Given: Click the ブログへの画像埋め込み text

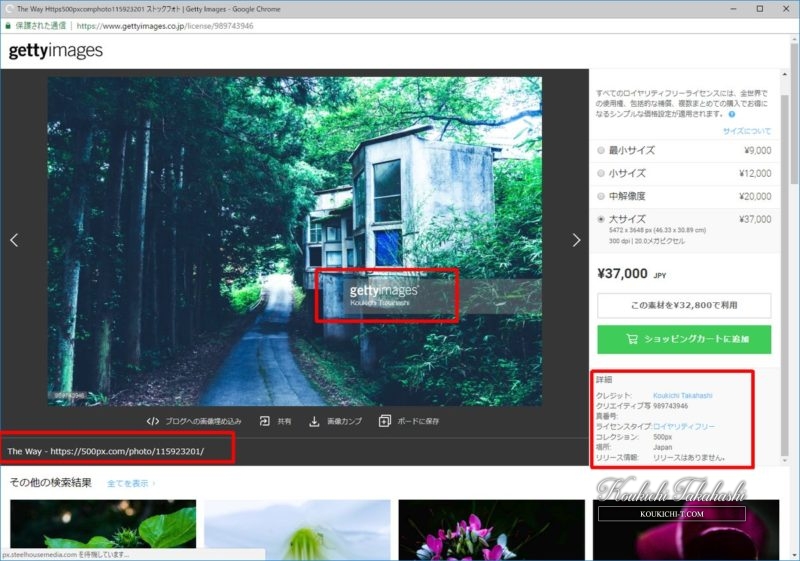Looking at the screenshot, I should (203, 421).
